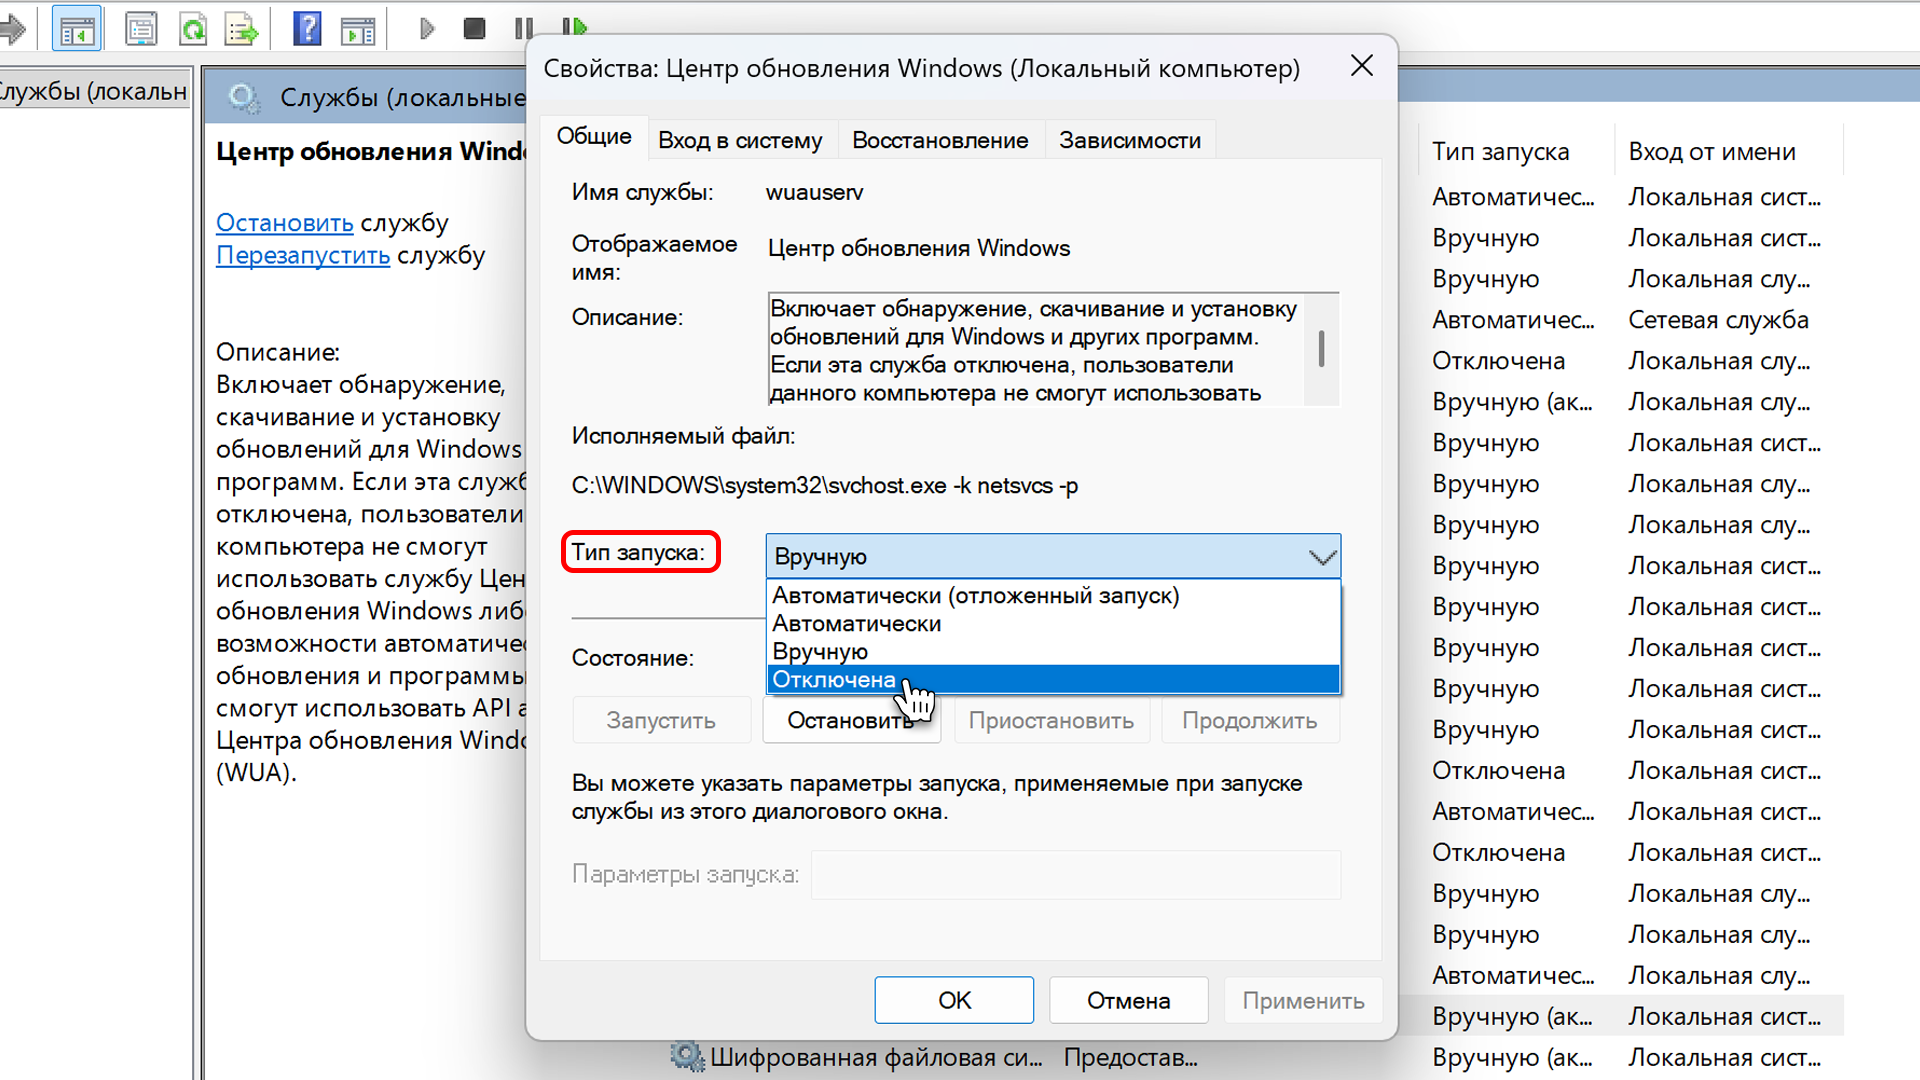1920x1080 pixels.
Task: Collapse the 'Тип запуска' combo box arrow
Action: [x=1322, y=557]
